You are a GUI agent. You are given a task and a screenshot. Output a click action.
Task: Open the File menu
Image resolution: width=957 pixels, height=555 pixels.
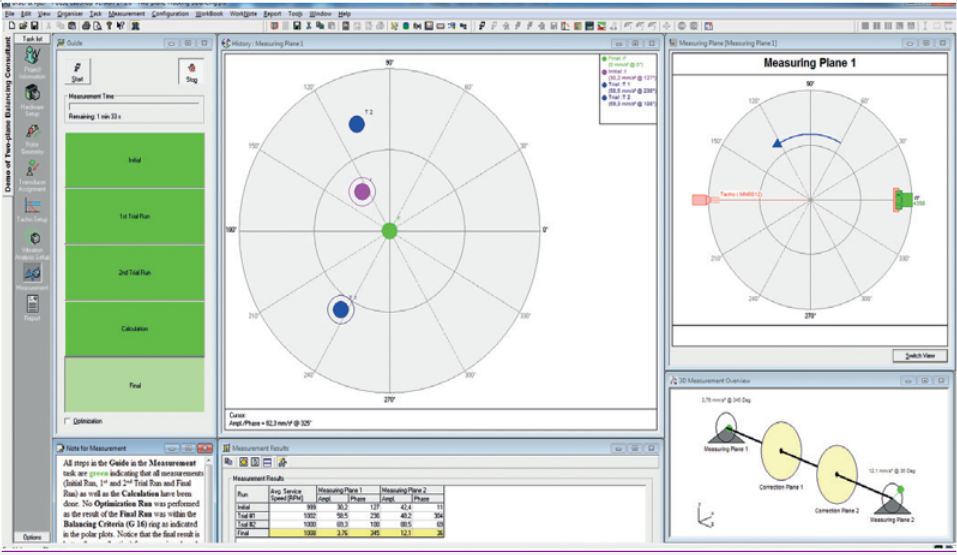[x=9, y=13]
